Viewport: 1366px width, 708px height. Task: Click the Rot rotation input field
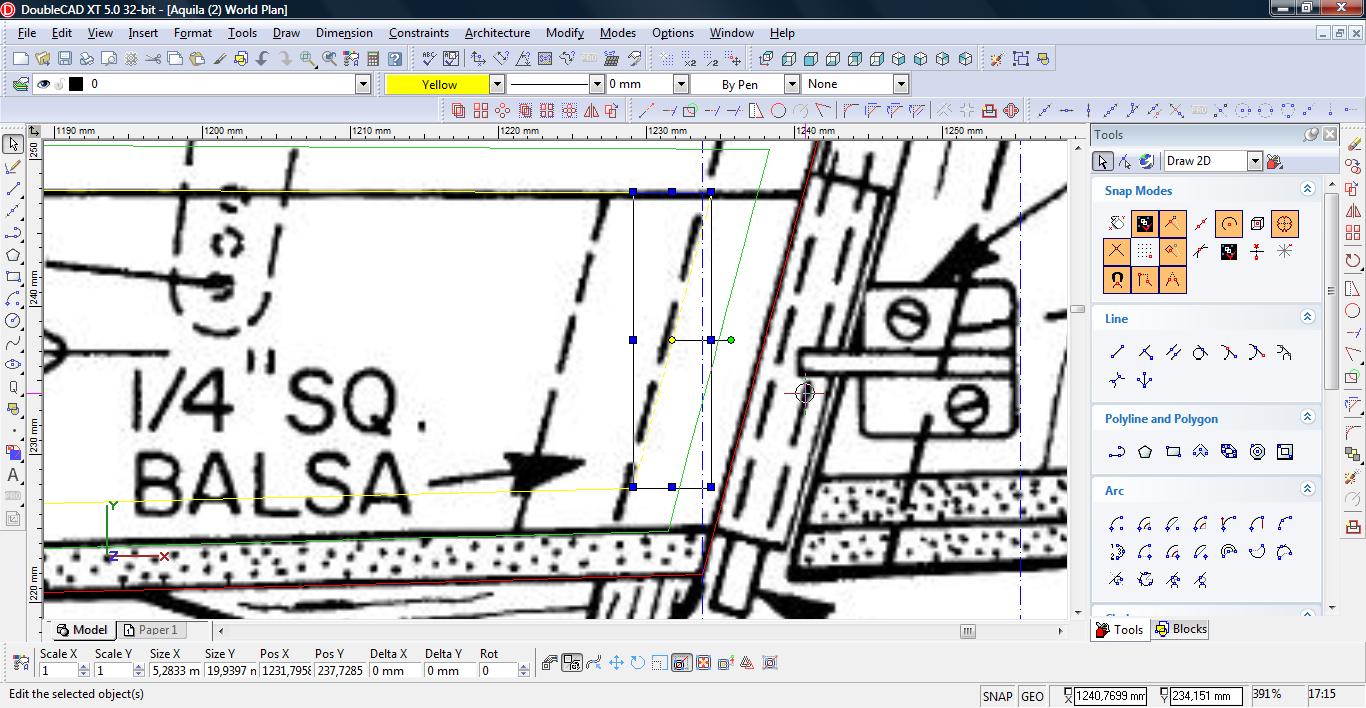pos(497,671)
